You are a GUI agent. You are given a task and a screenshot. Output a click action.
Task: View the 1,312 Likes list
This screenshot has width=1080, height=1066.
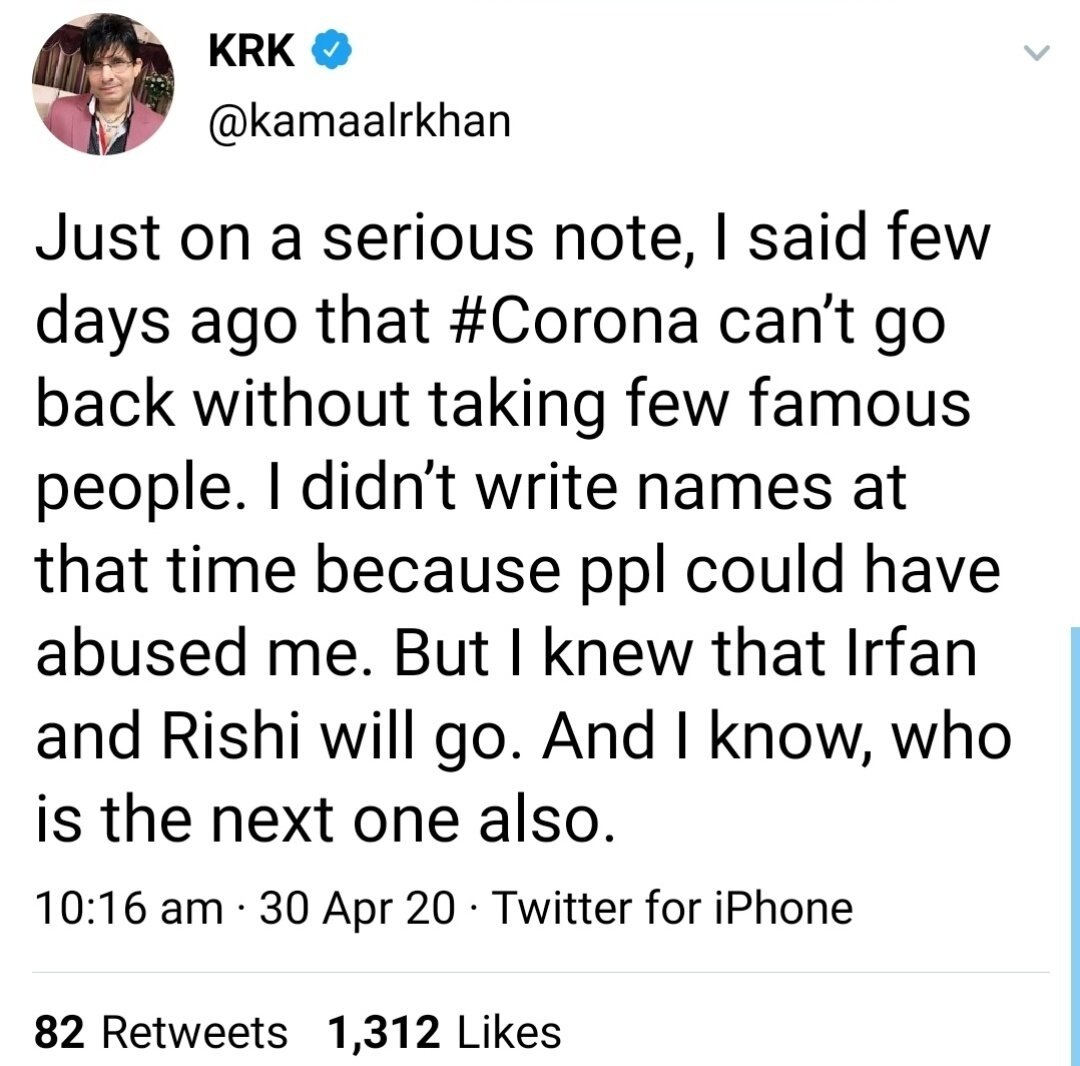444,1031
